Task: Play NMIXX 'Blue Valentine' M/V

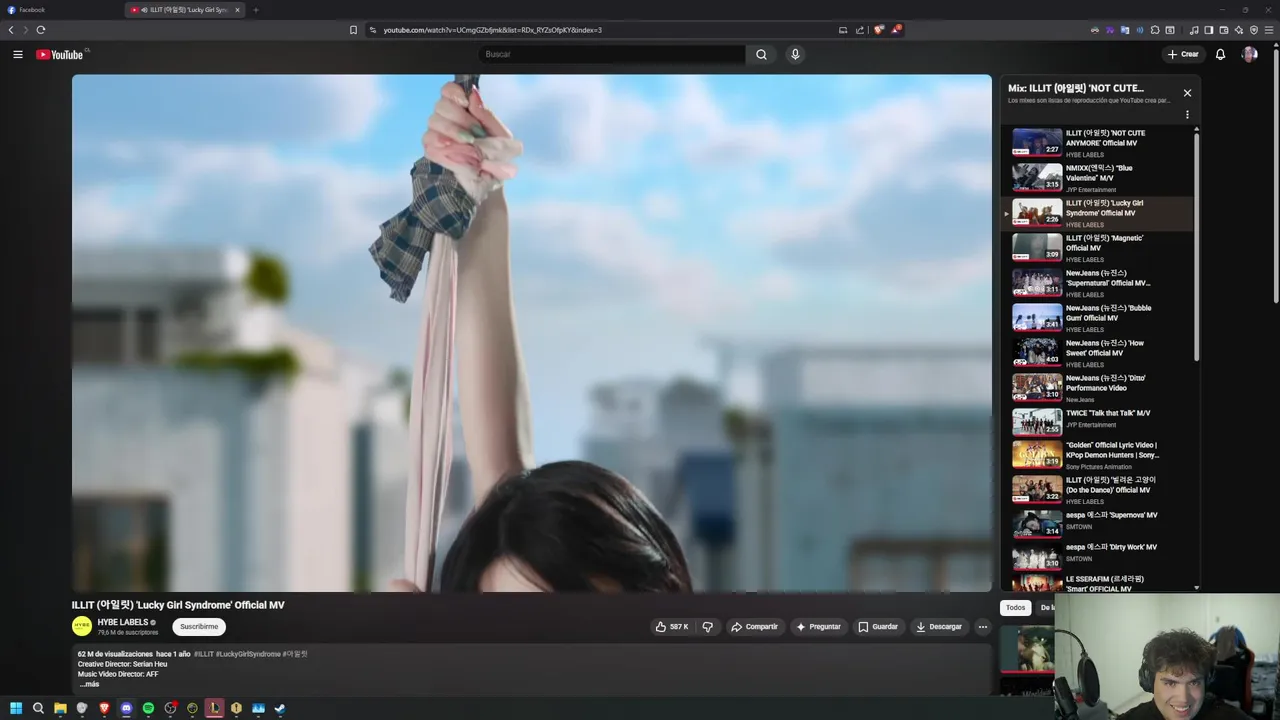Action: [1098, 178]
